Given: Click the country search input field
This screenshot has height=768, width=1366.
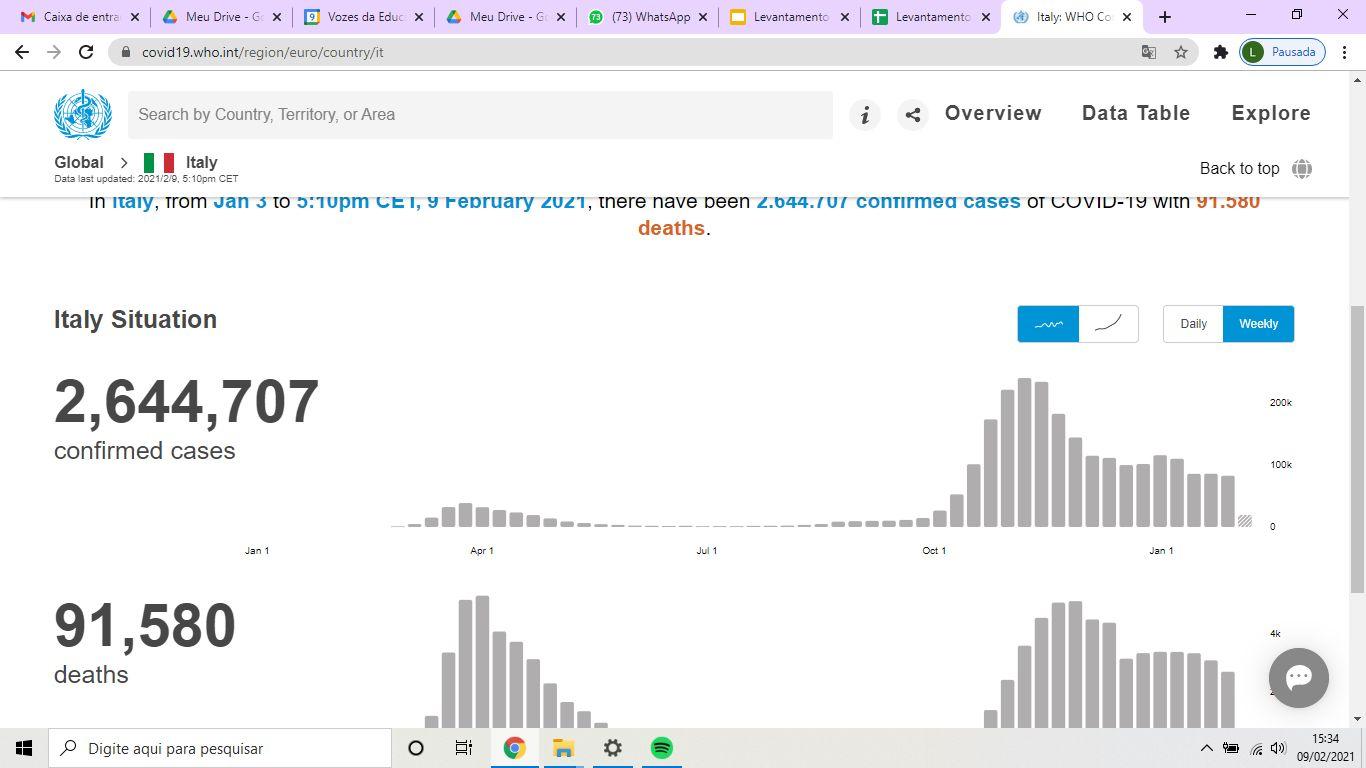Looking at the screenshot, I should (x=480, y=115).
